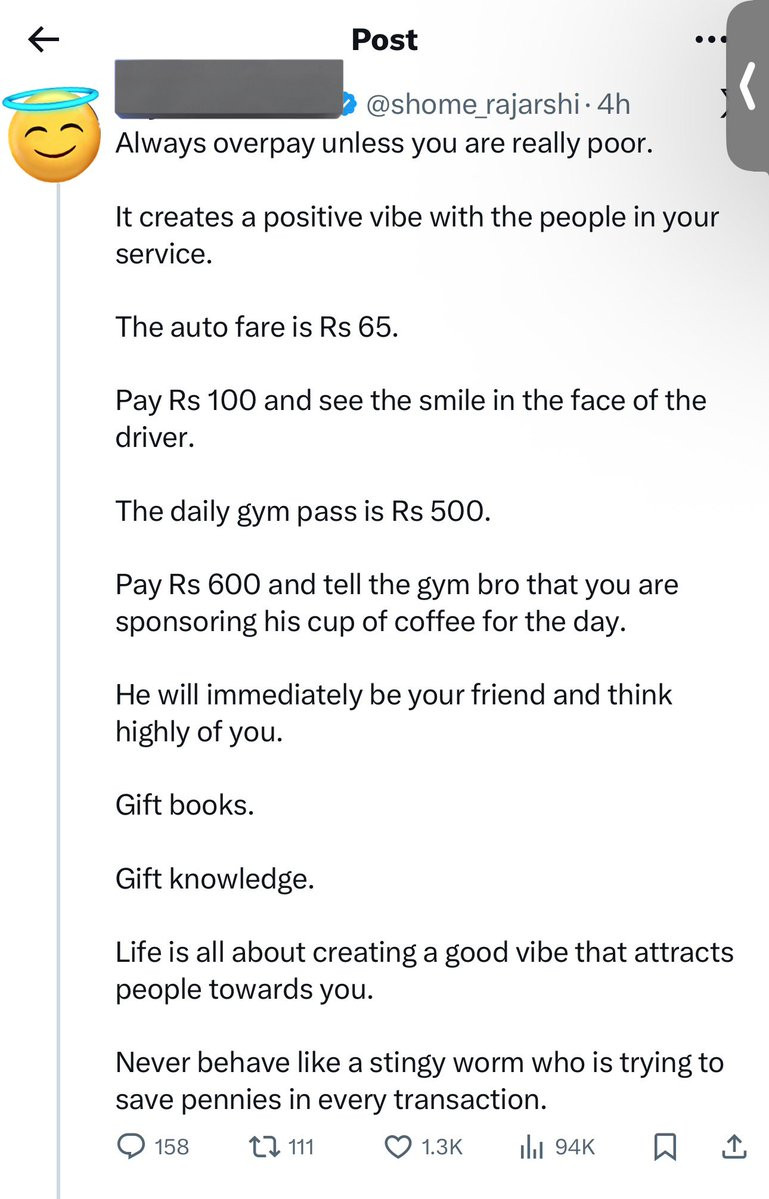This screenshot has width=769, height=1199.
Task: Share the post via upload icon
Action: (x=734, y=1145)
